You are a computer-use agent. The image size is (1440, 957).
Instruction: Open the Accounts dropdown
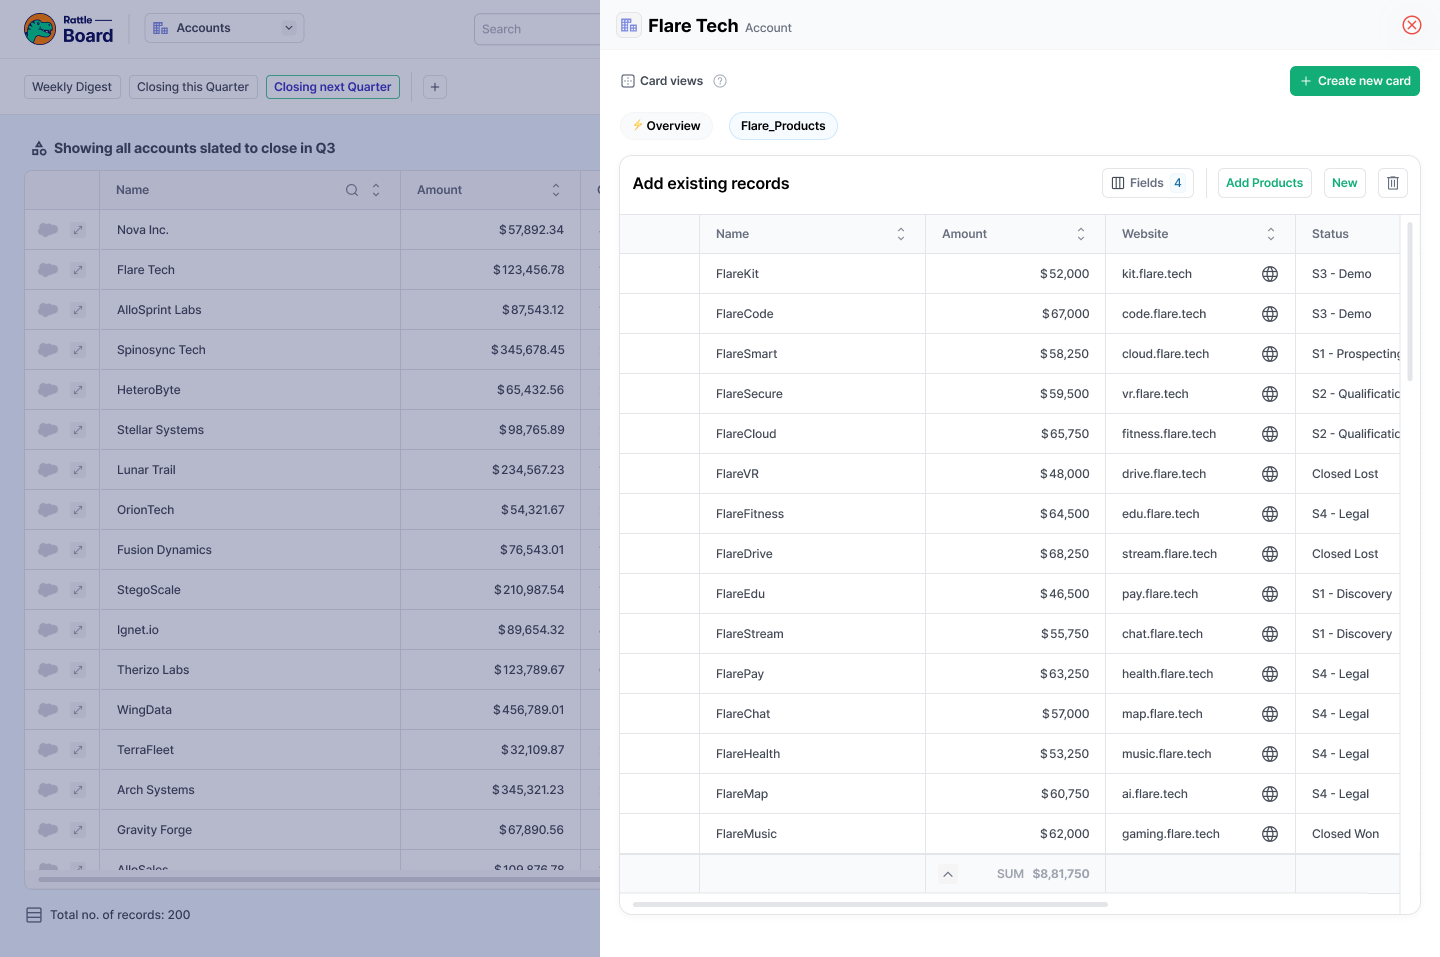pos(224,28)
